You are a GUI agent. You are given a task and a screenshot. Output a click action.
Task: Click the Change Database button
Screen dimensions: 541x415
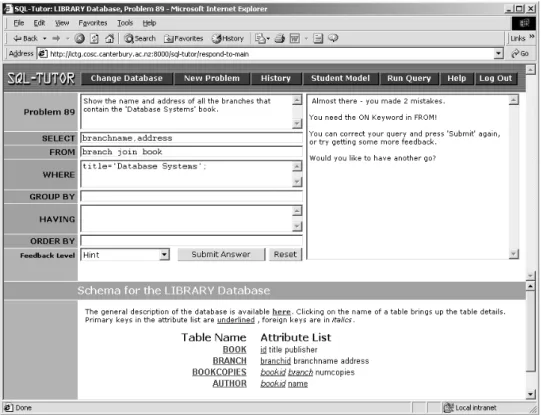click(x=127, y=78)
